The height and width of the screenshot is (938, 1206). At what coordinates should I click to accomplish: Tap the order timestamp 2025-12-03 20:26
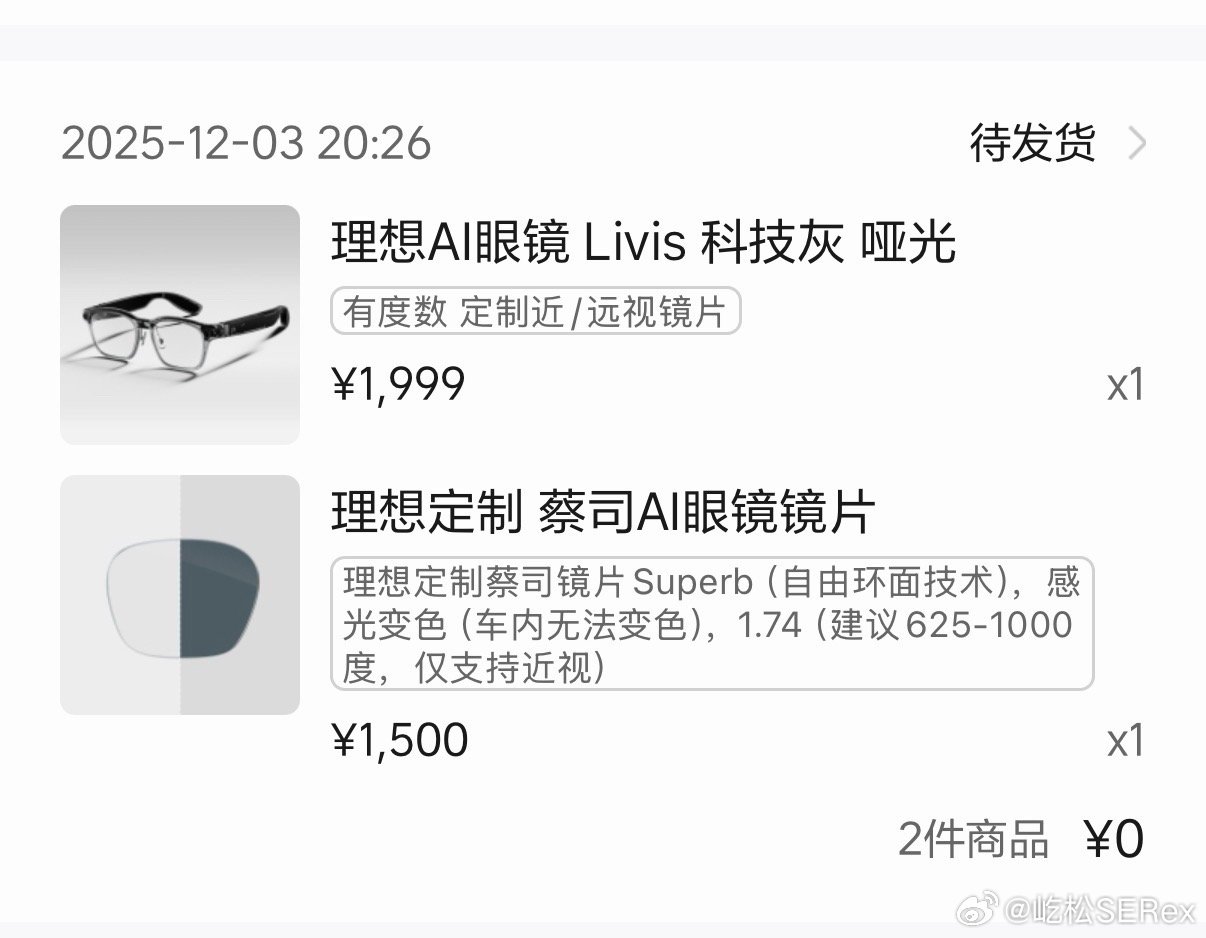[x=246, y=144]
